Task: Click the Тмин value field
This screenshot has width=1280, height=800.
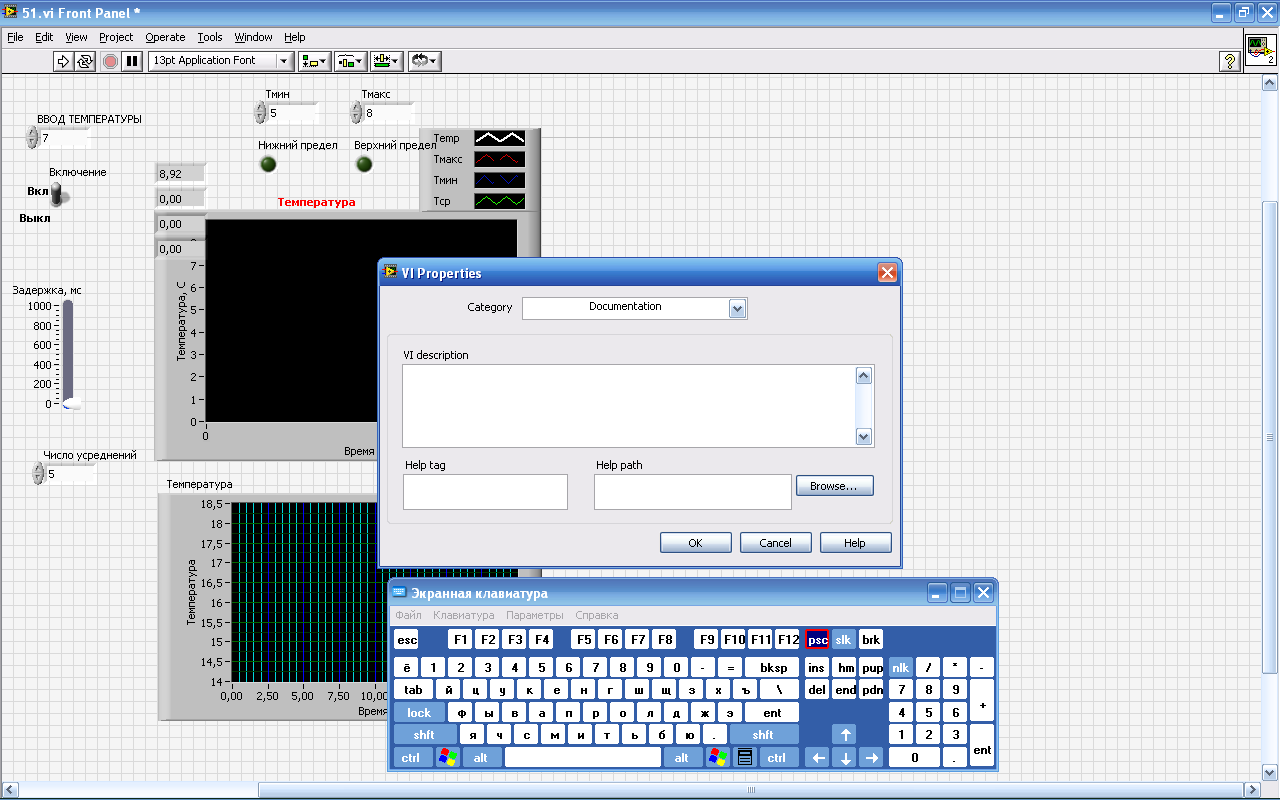Action: (x=291, y=113)
